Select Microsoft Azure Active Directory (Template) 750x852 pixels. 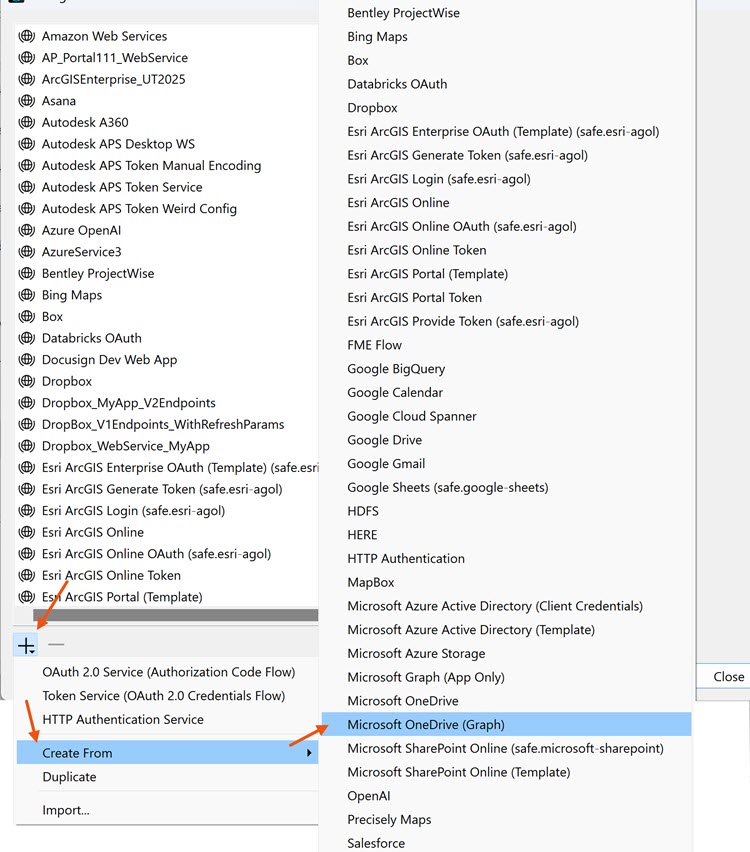(471, 630)
